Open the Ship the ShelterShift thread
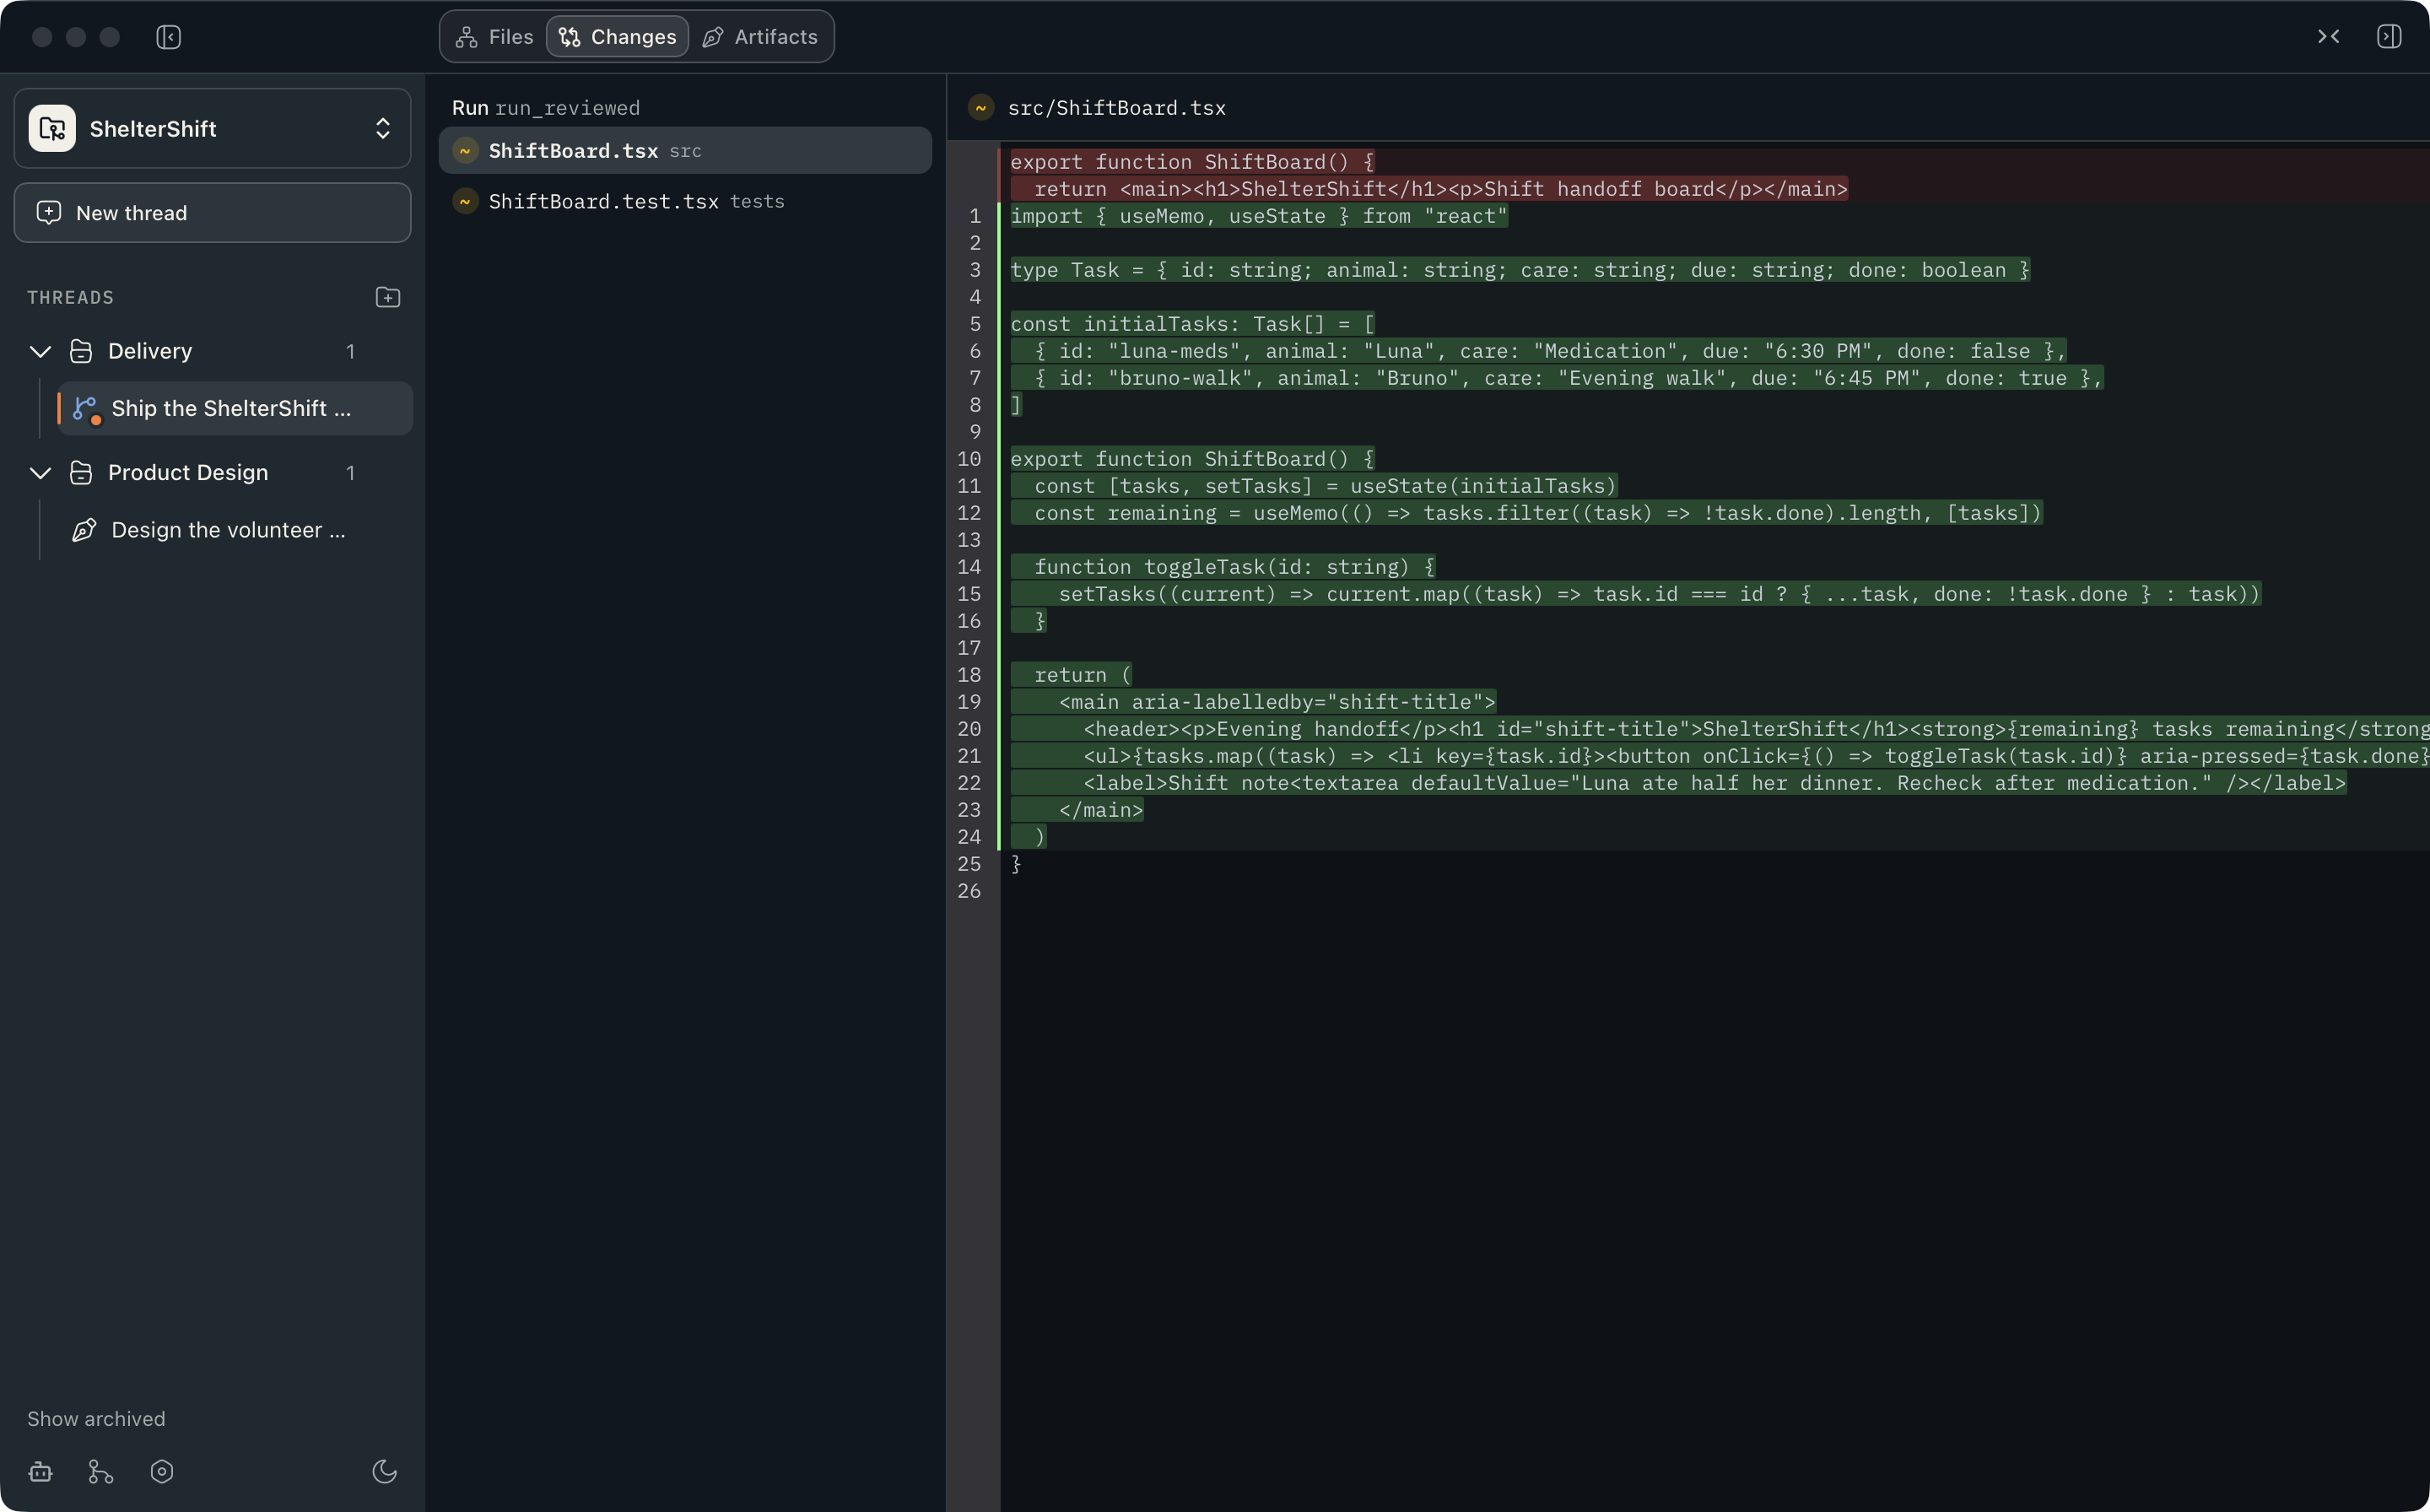2430x1512 pixels. [235, 408]
